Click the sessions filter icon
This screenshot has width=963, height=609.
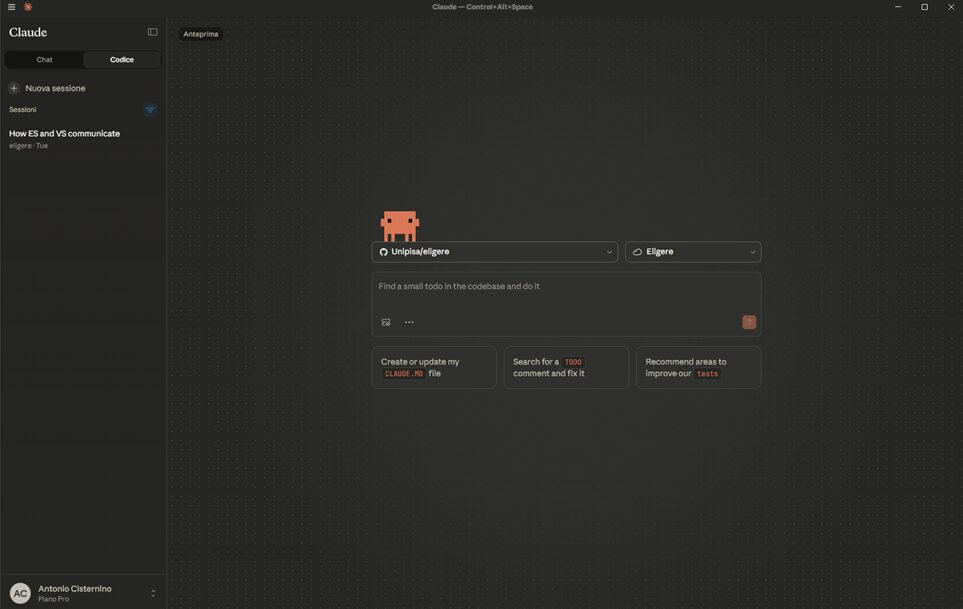[150, 110]
